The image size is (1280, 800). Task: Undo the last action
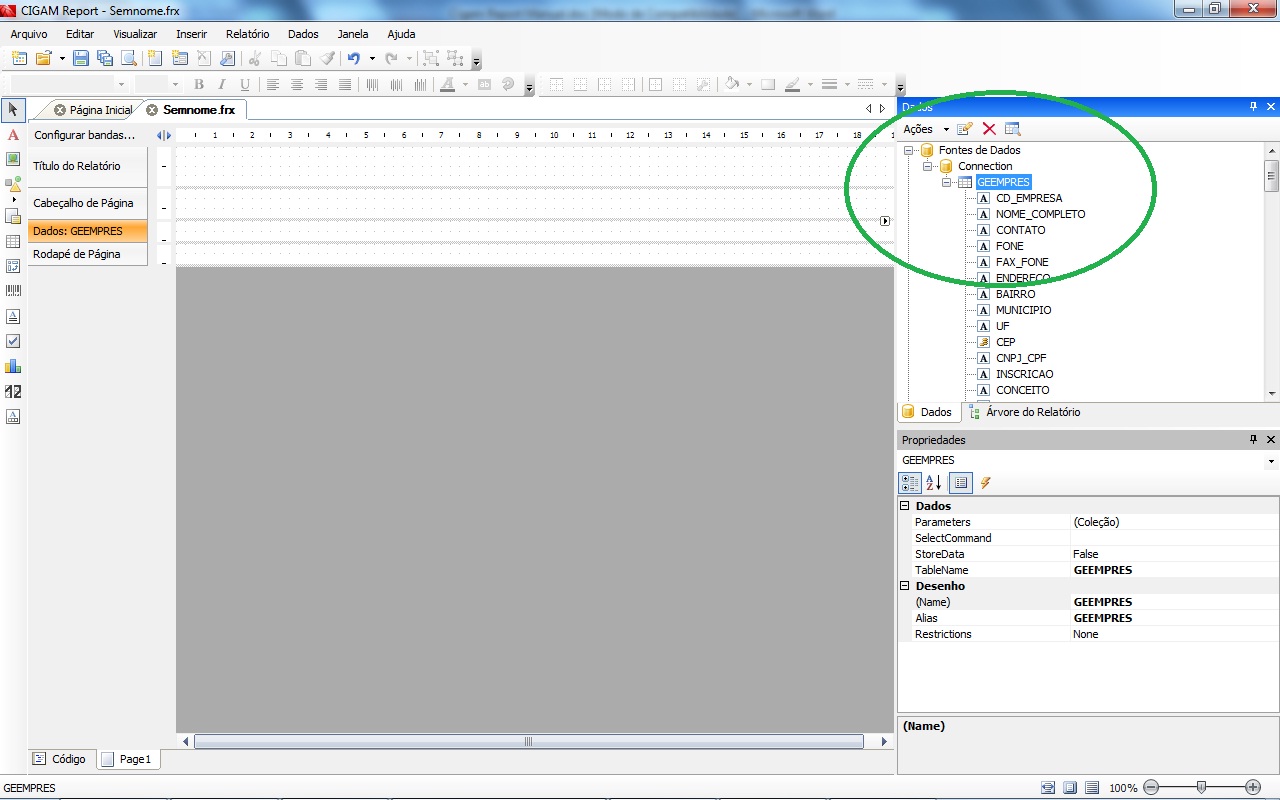(354, 59)
